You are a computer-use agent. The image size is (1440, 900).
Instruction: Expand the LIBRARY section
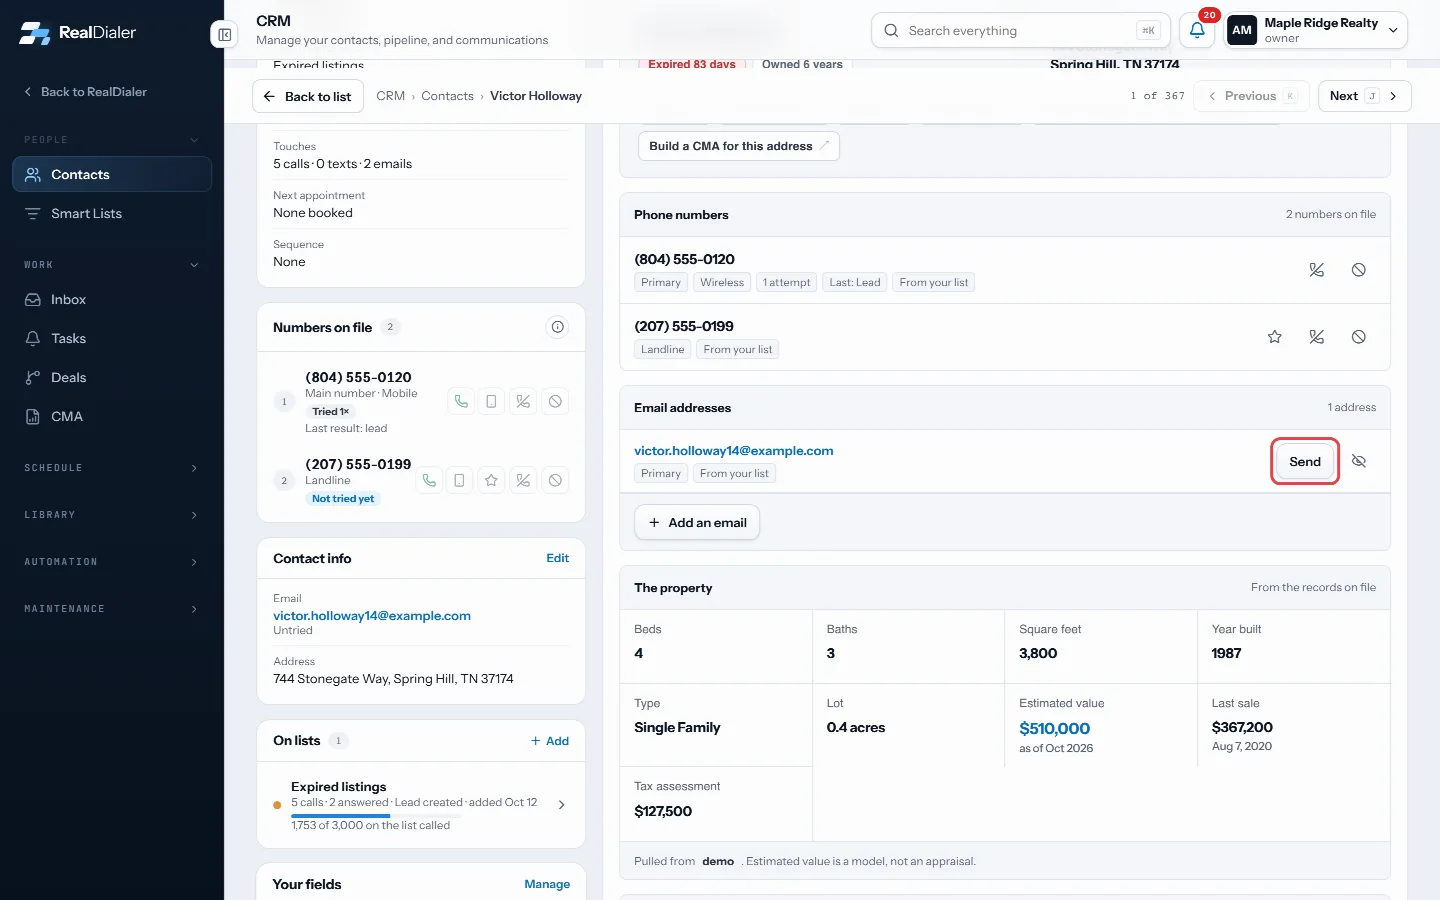112,515
